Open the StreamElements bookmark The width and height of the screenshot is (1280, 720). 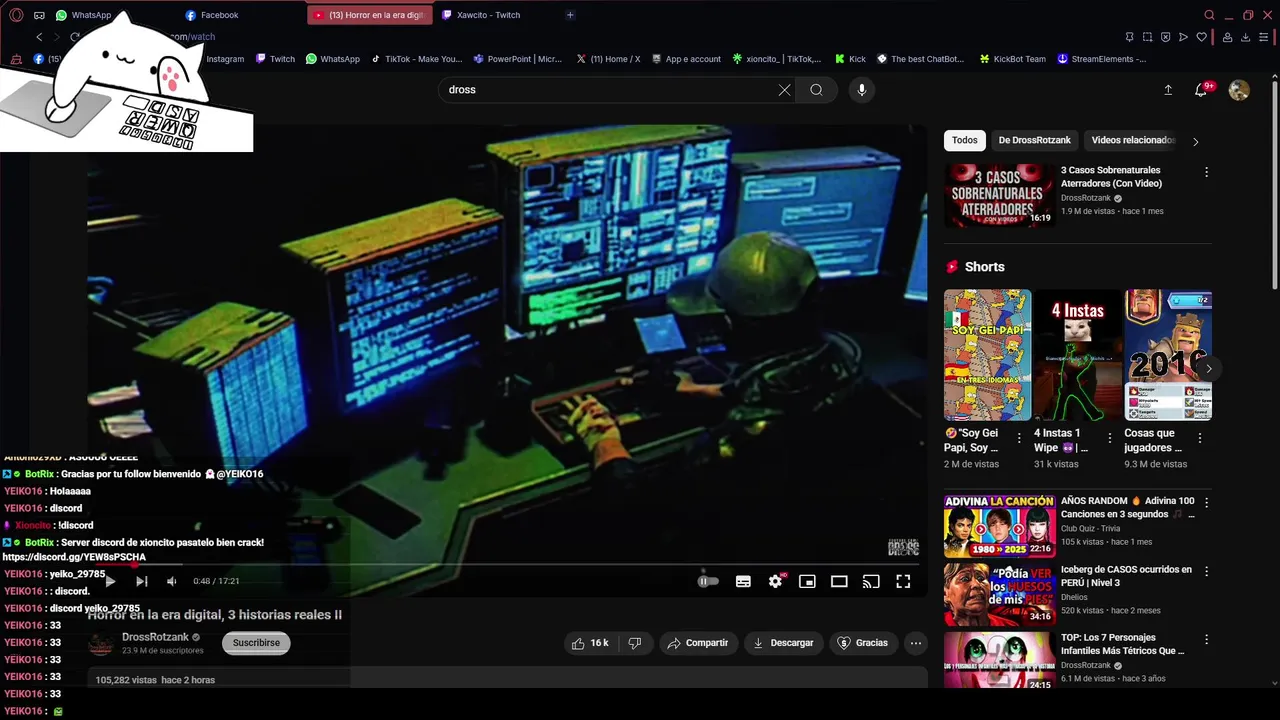point(1101,59)
